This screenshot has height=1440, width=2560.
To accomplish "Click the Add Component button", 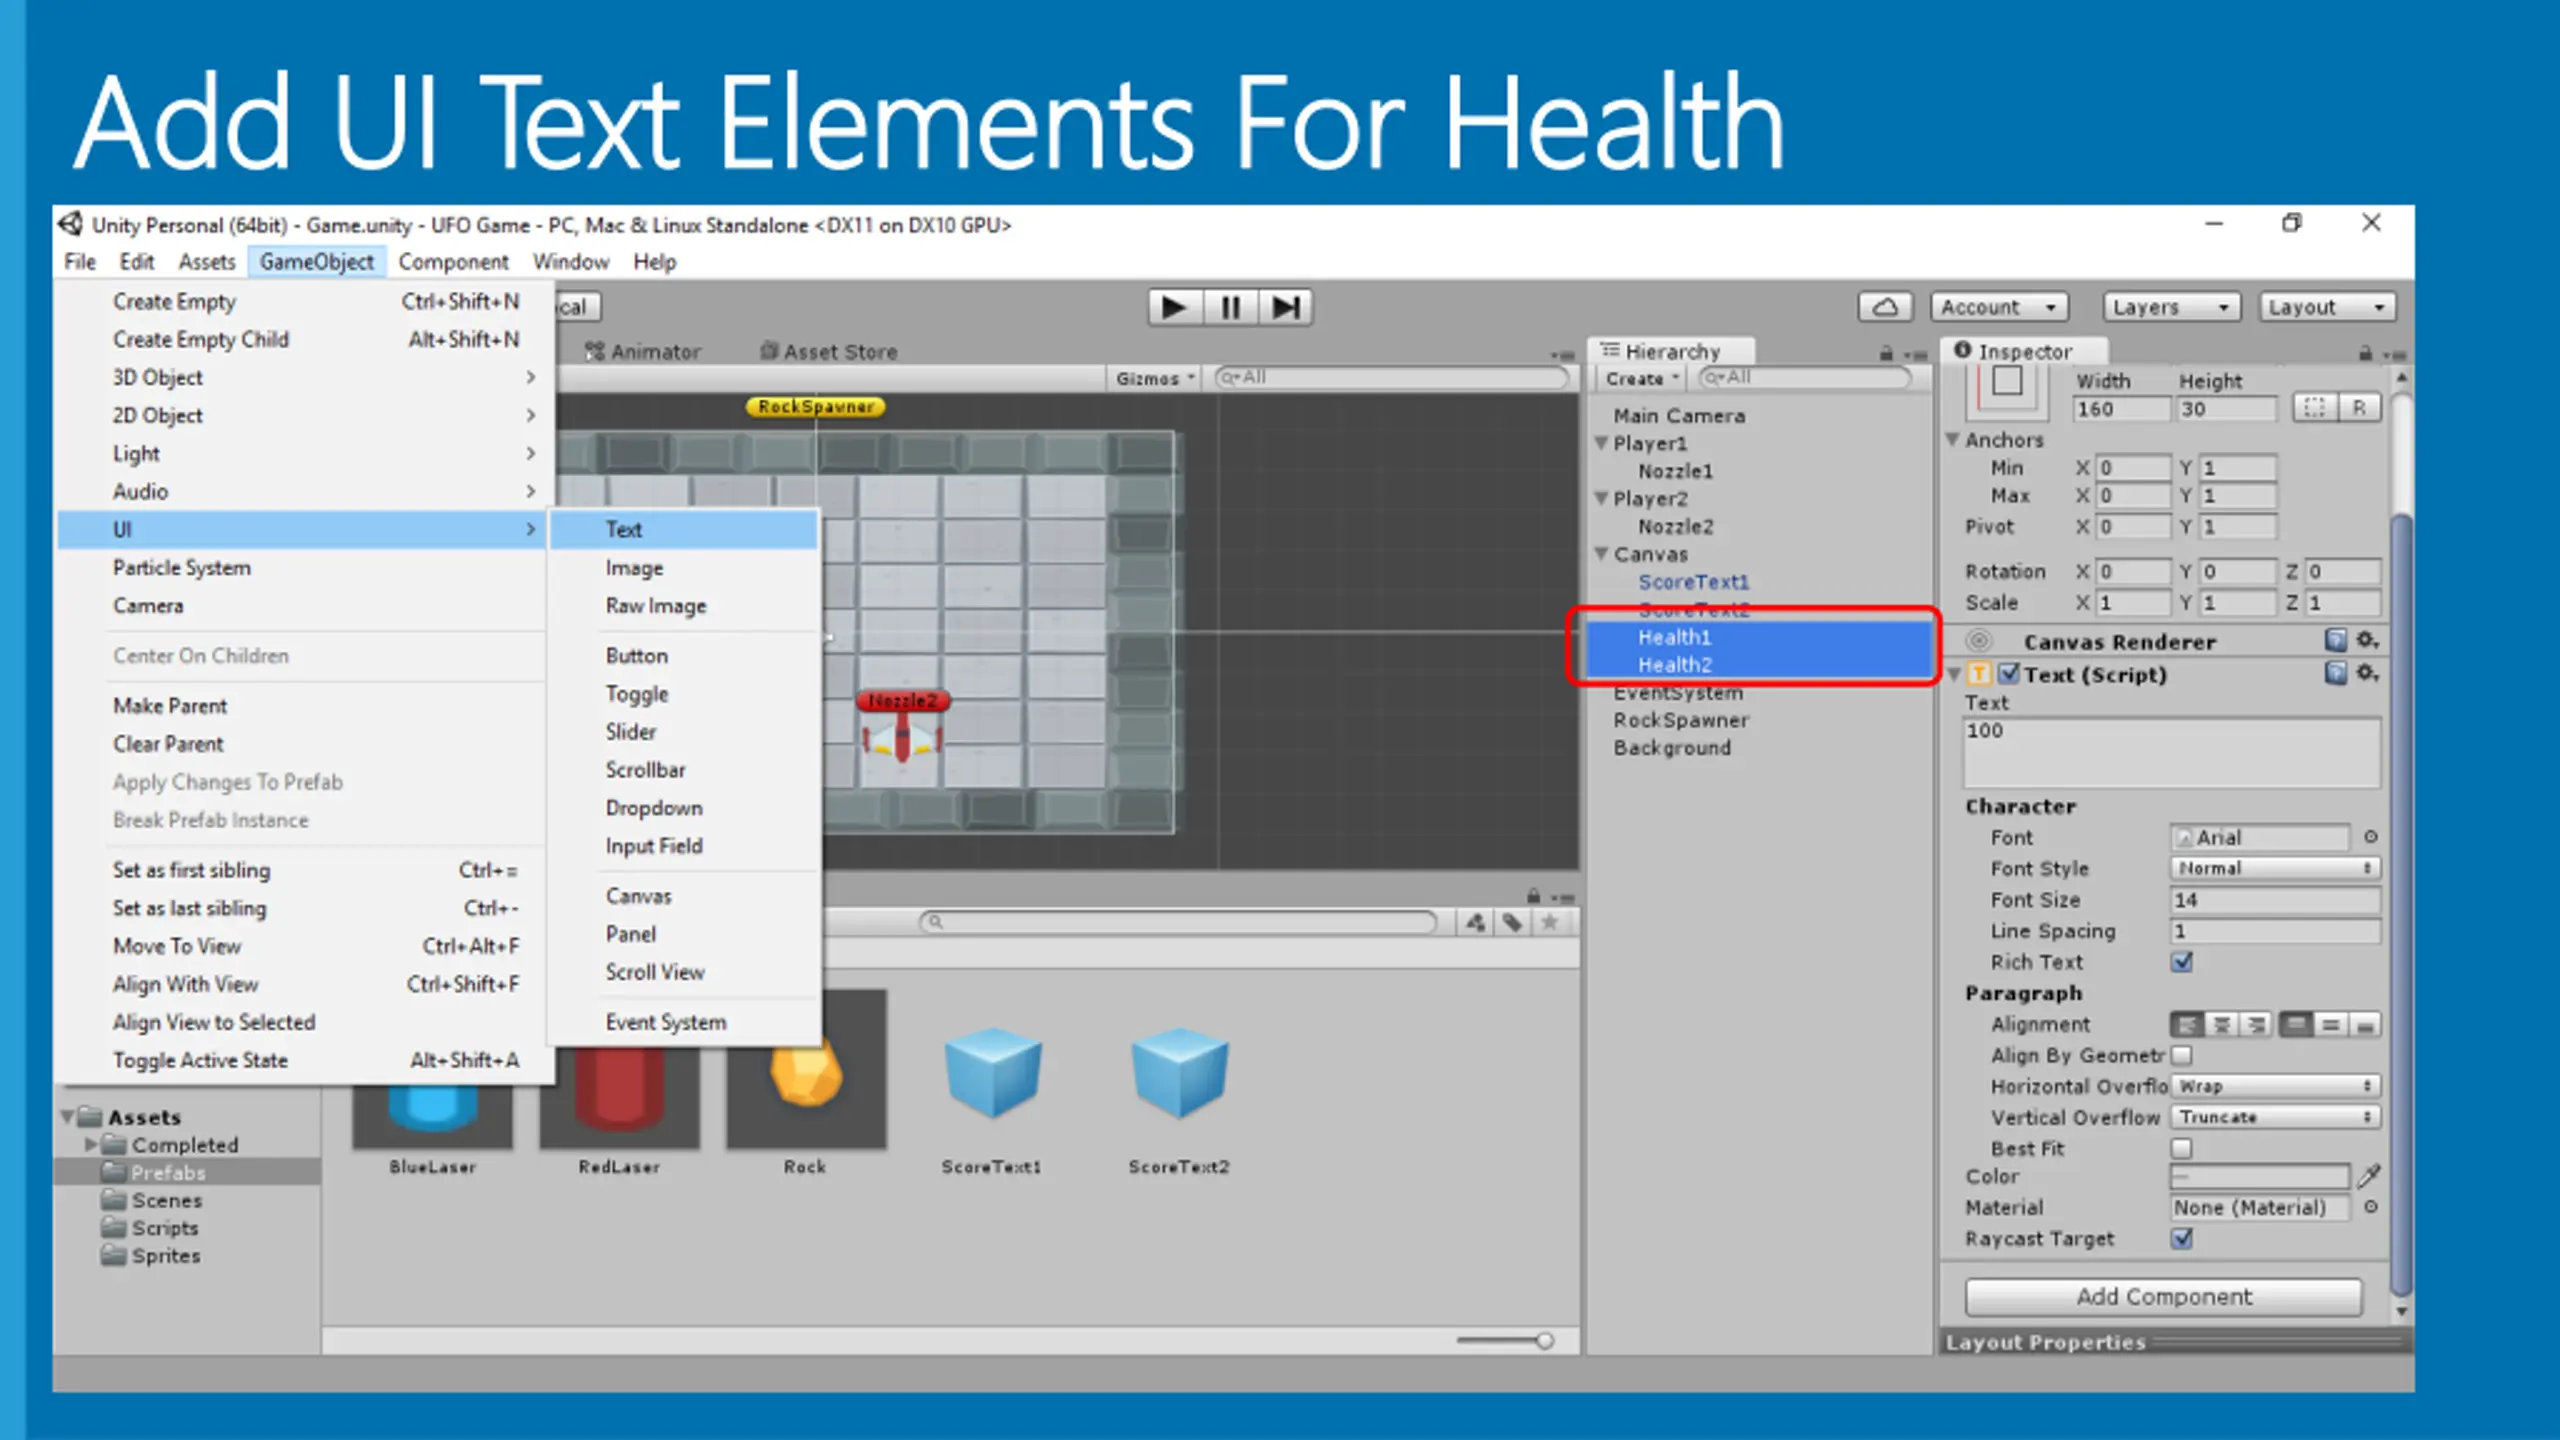I will [2164, 1296].
